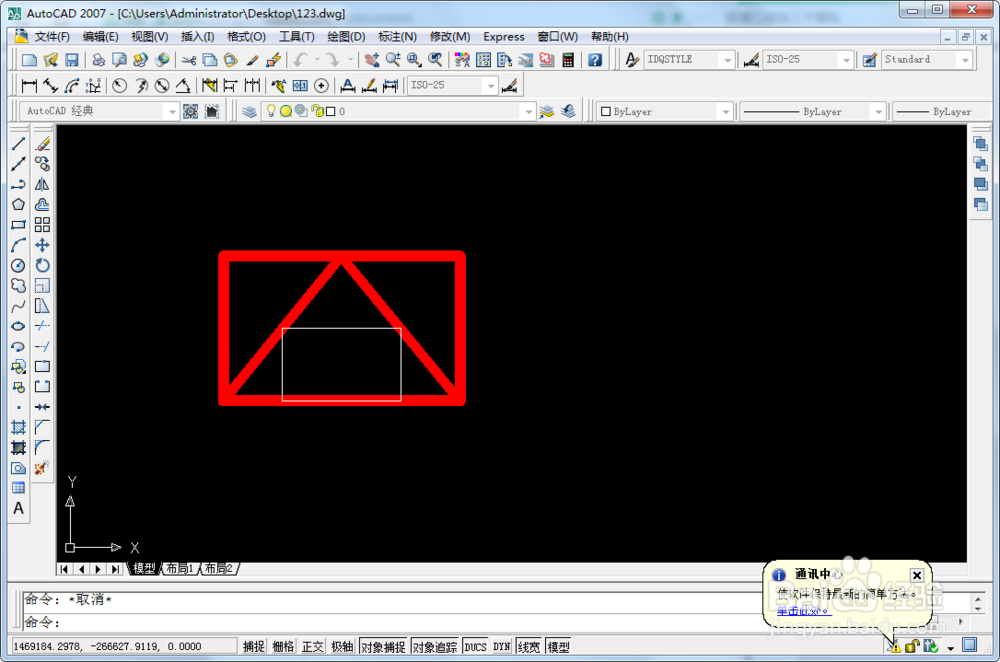The height and width of the screenshot is (662, 1000).
Task: Open the 绘图(D) menu
Action: tap(346, 37)
